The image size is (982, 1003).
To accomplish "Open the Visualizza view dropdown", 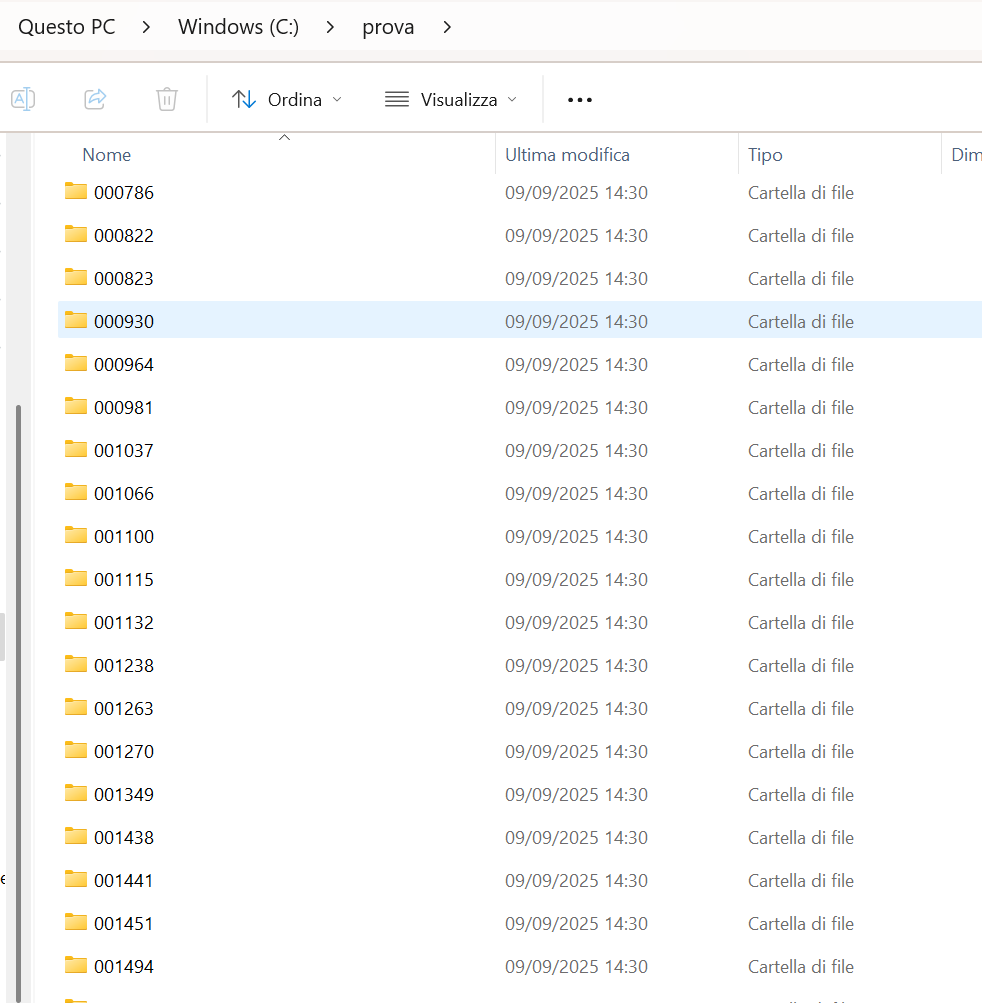I will [x=451, y=100].
